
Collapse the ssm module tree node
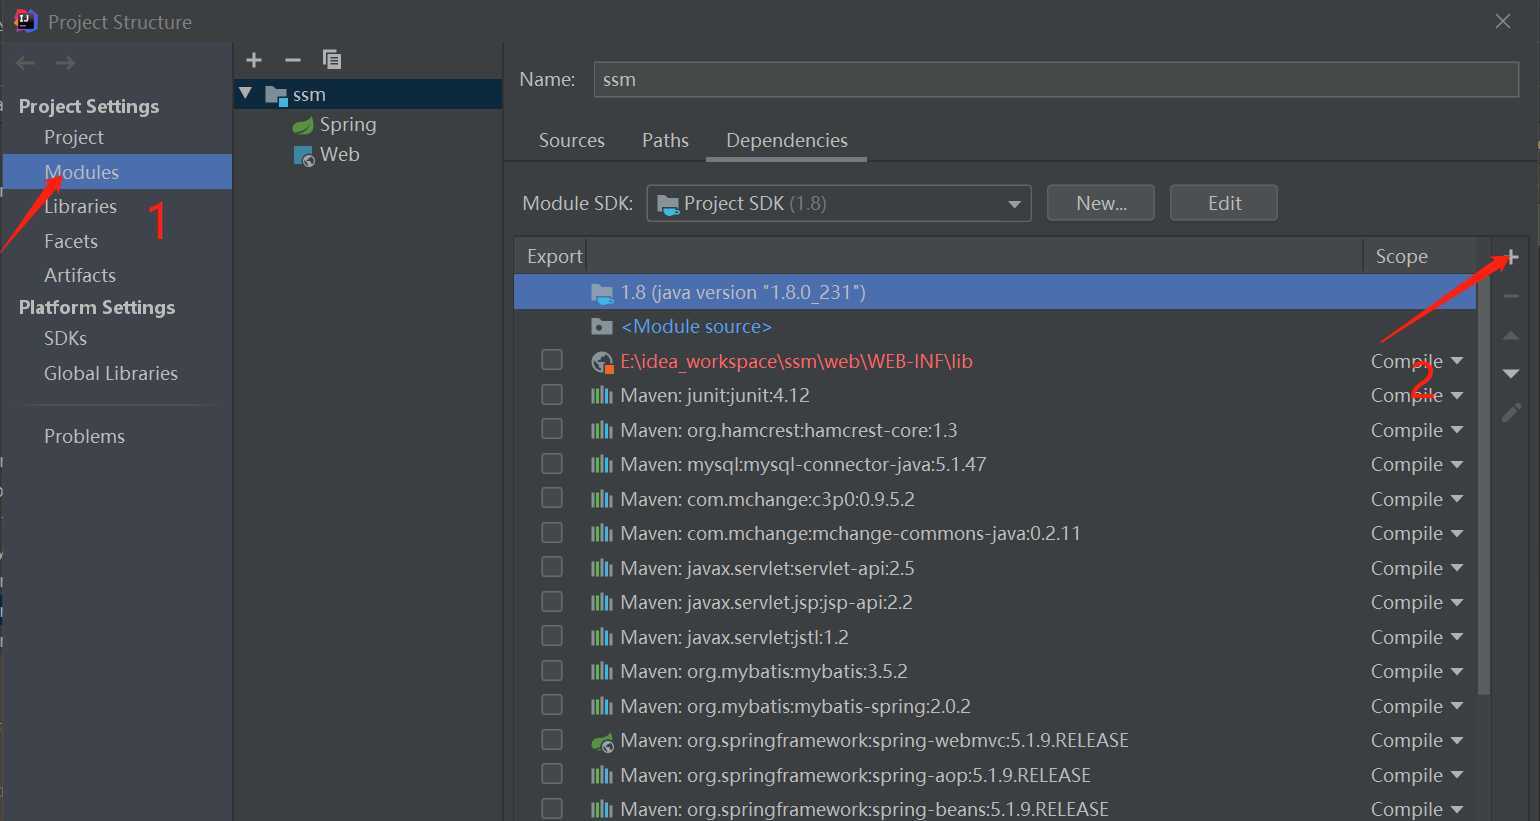pos(246,93)
